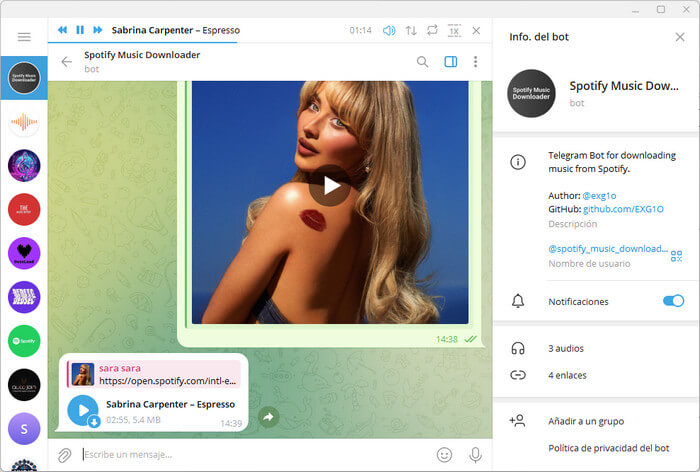Screen dimensions: 700x472
Task: Search in this chat
Action: [422, 62]
